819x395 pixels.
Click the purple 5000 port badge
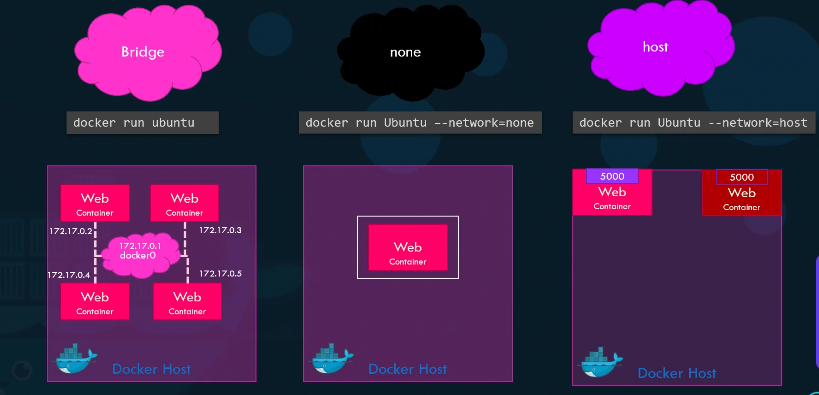click(x=612, y=176)
